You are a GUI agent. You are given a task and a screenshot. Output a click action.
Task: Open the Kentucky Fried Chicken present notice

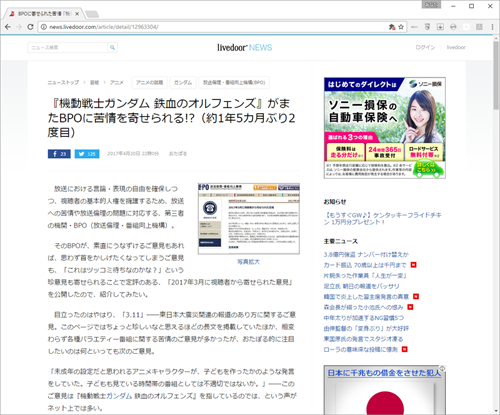coord(383,219)
